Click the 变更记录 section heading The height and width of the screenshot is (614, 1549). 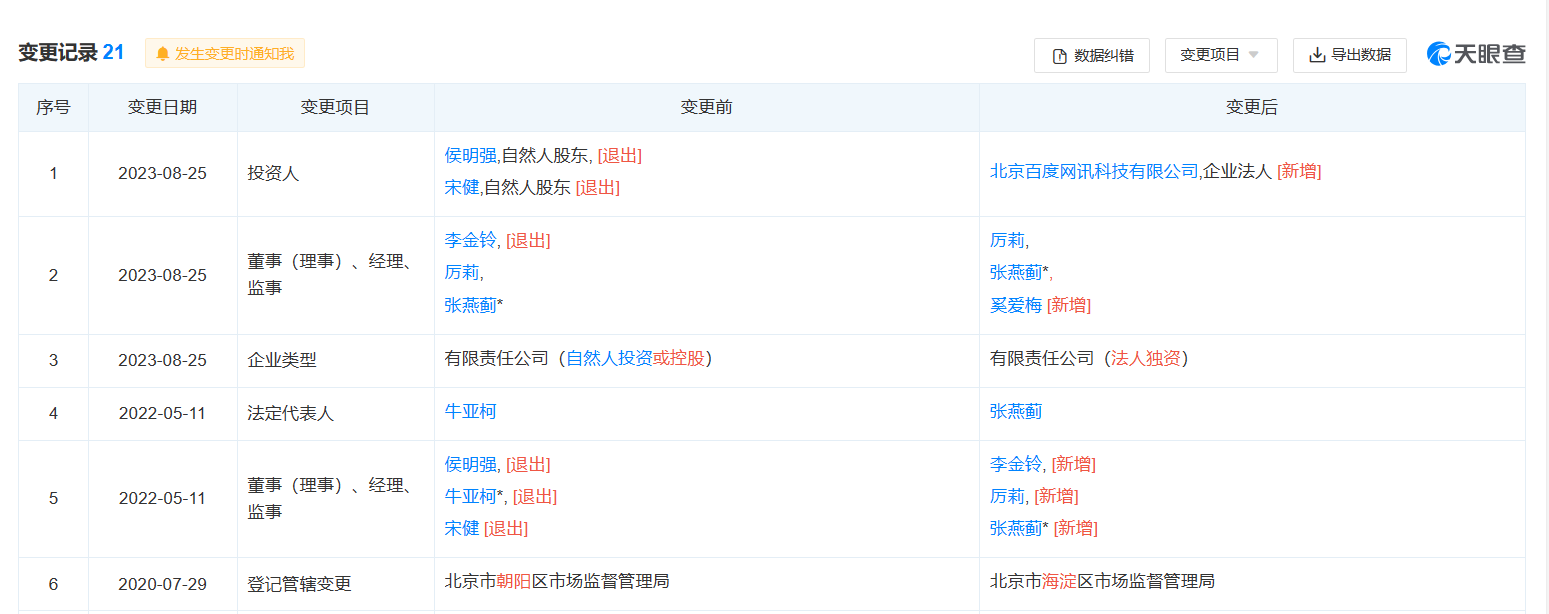tap(57, 53)
